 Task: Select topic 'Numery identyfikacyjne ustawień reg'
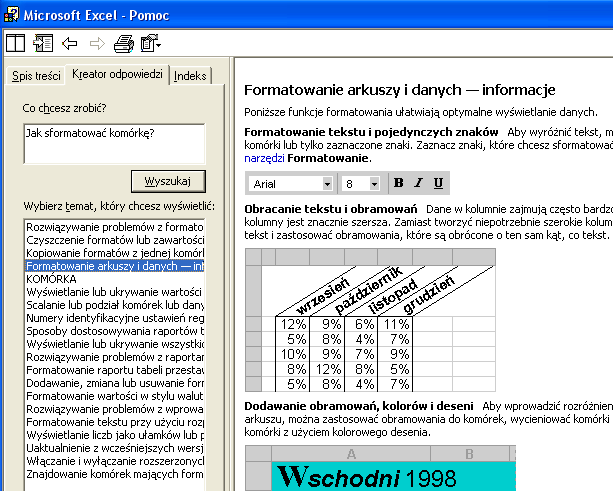(115, 318)
